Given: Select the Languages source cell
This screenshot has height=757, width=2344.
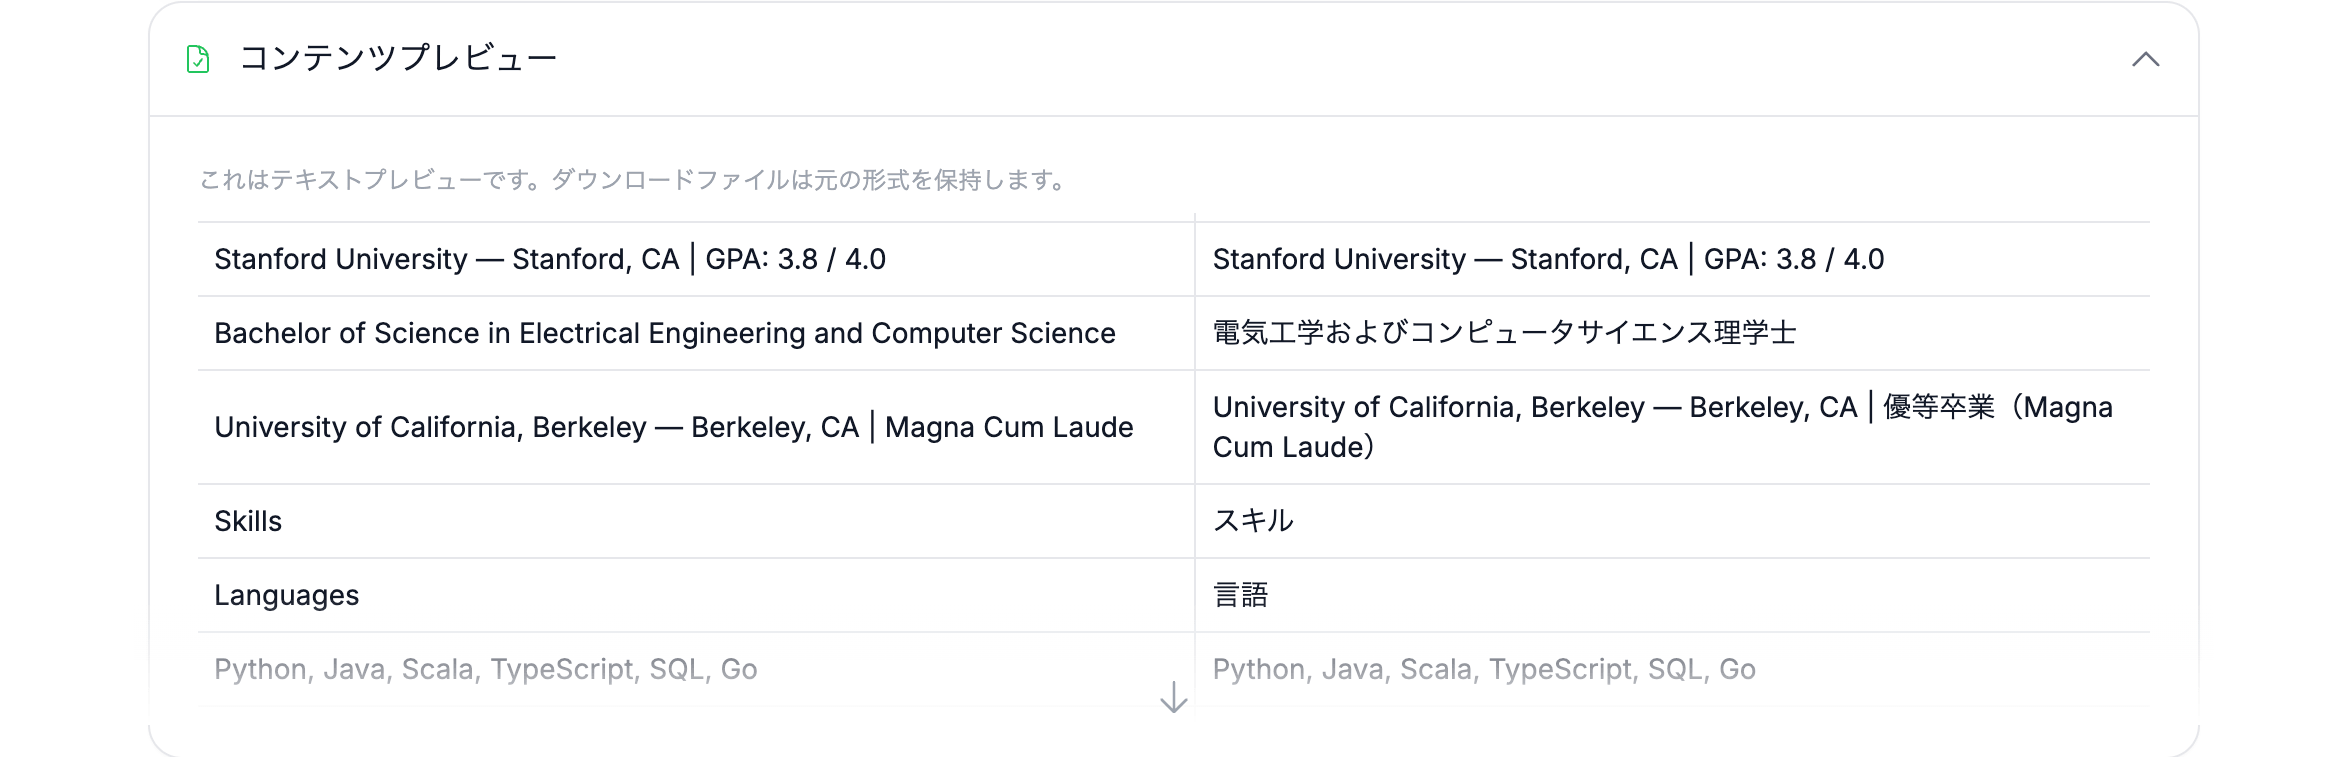Looking at the screenshot, I should coord(696,595).
